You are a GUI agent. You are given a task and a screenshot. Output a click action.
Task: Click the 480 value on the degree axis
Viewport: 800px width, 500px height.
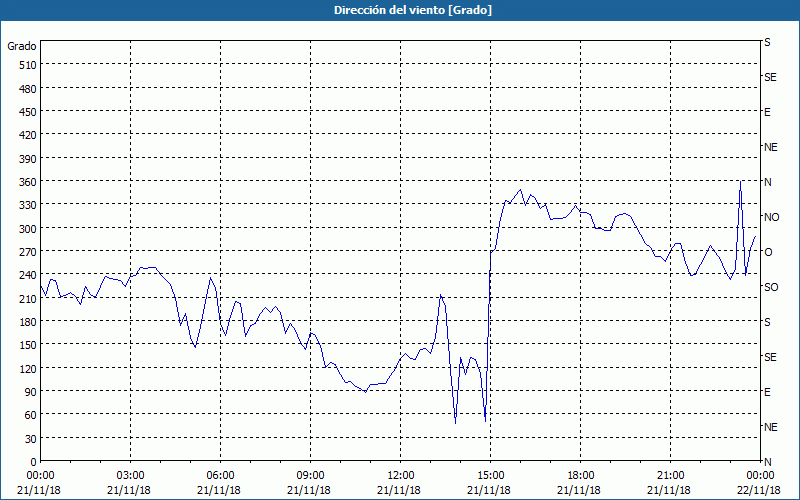click(29, 89)
